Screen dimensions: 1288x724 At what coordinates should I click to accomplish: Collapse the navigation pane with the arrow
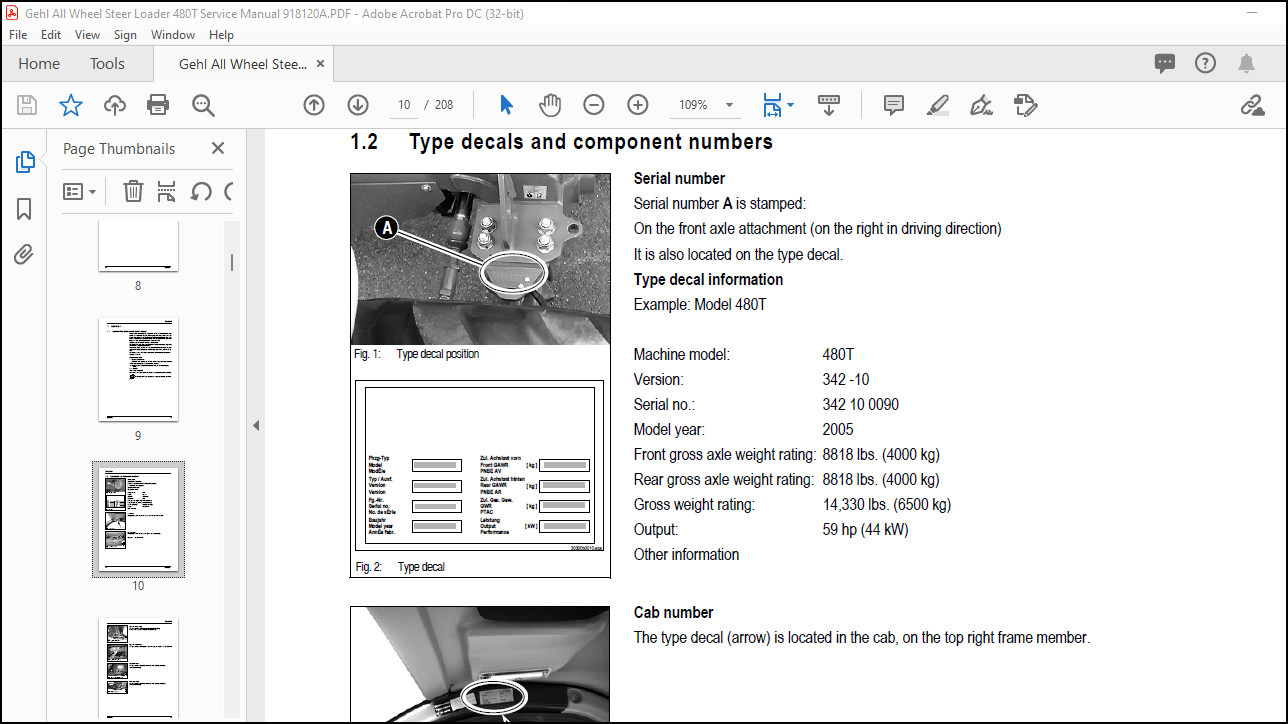(x=256, y=425)
